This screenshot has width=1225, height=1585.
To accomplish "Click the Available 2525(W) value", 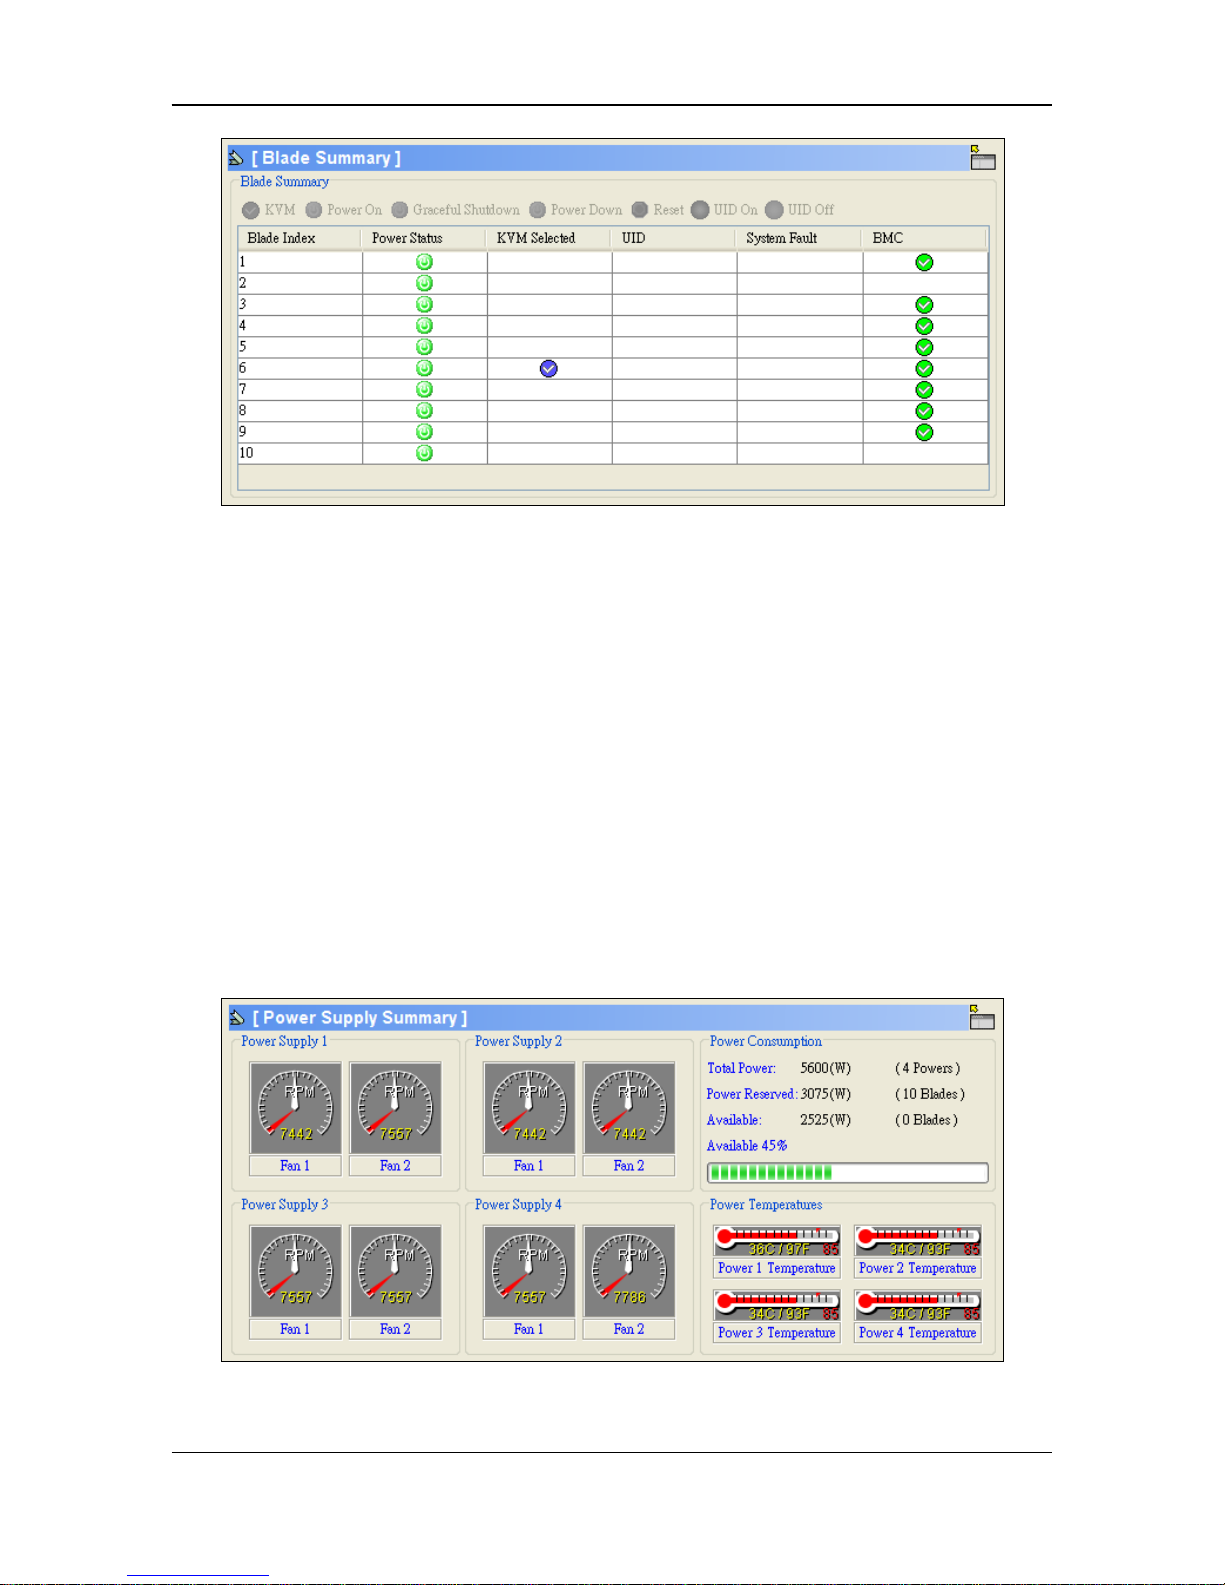I will pyautogui.click(x=825, y=1120).
